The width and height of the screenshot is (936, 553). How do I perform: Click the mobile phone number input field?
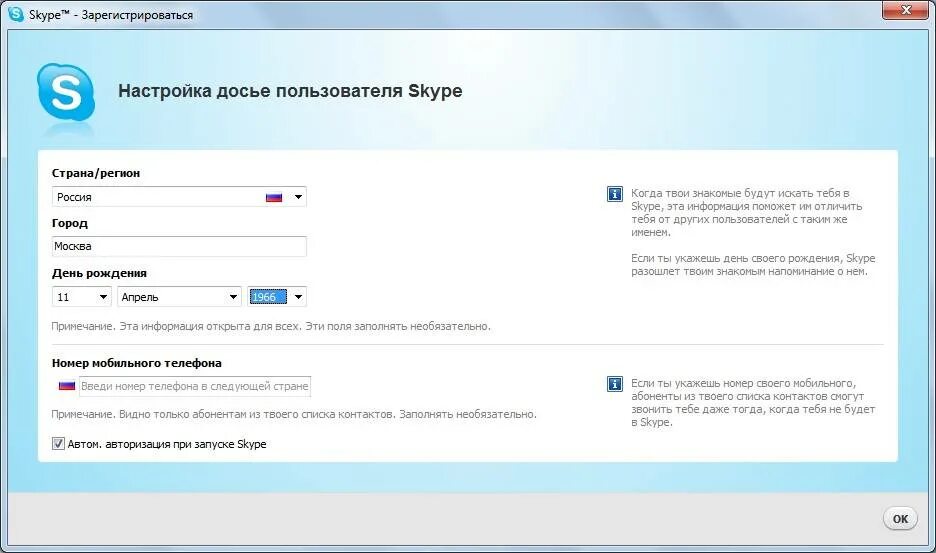[x=195, y=386]
